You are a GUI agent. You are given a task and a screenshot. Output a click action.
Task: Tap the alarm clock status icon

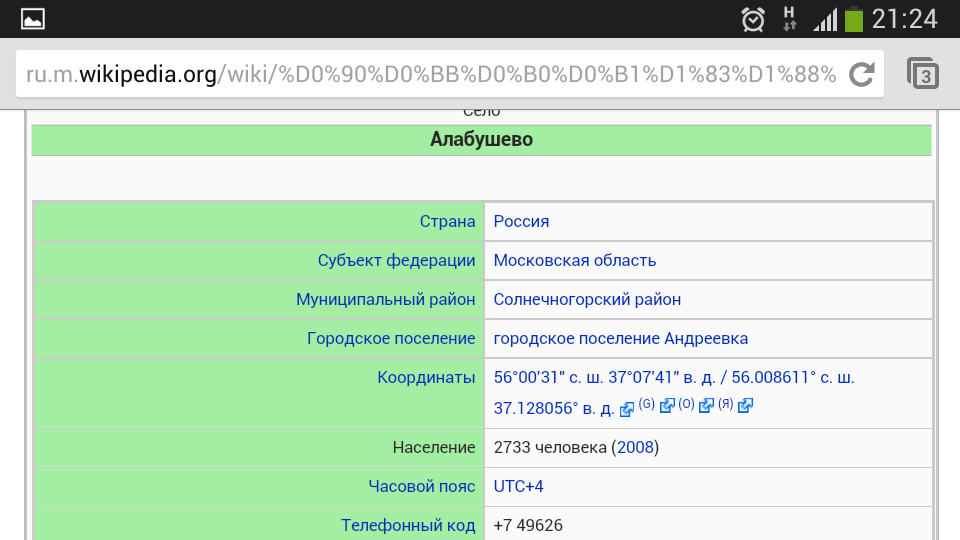(753, 19)
